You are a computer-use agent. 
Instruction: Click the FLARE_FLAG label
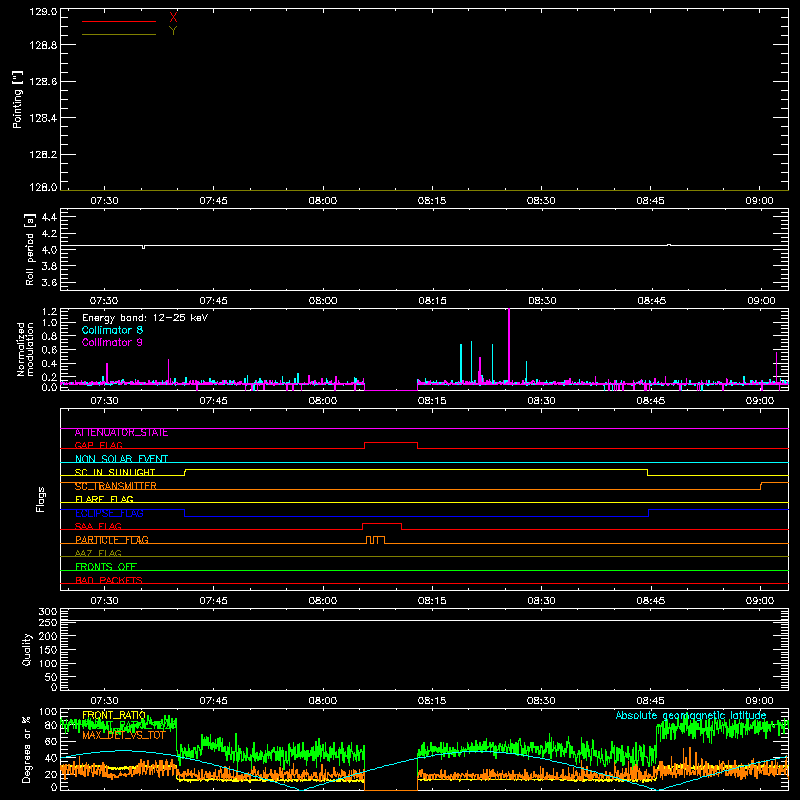click(104, 499)
